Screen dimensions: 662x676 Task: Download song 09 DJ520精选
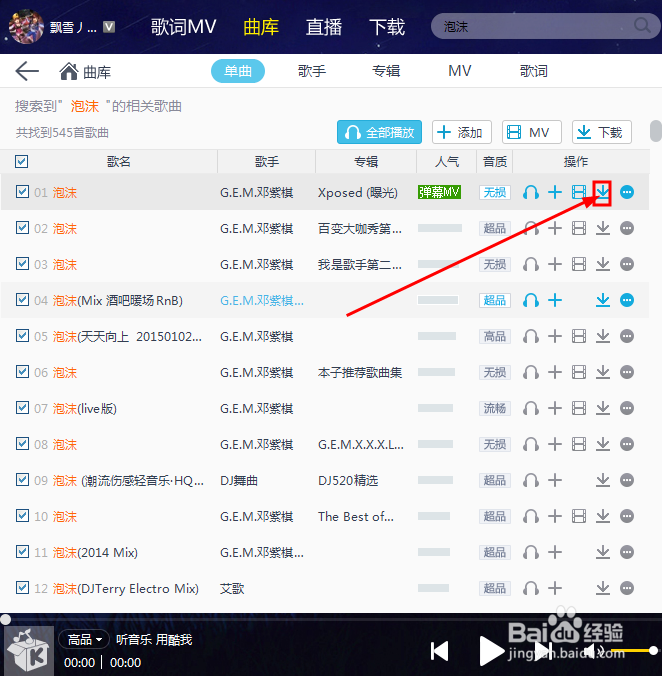[603, 480]
